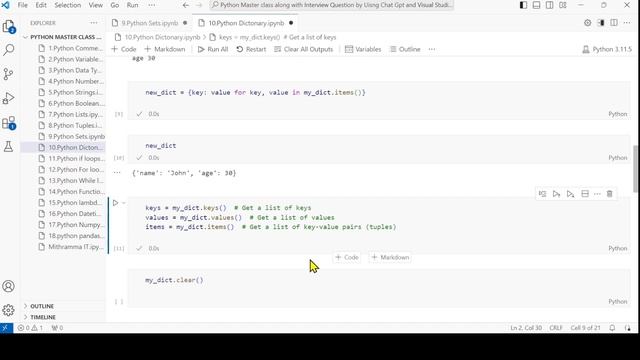Open the Testing flask view
This screenshot has width=640, height=360.
tap(8, 147)
